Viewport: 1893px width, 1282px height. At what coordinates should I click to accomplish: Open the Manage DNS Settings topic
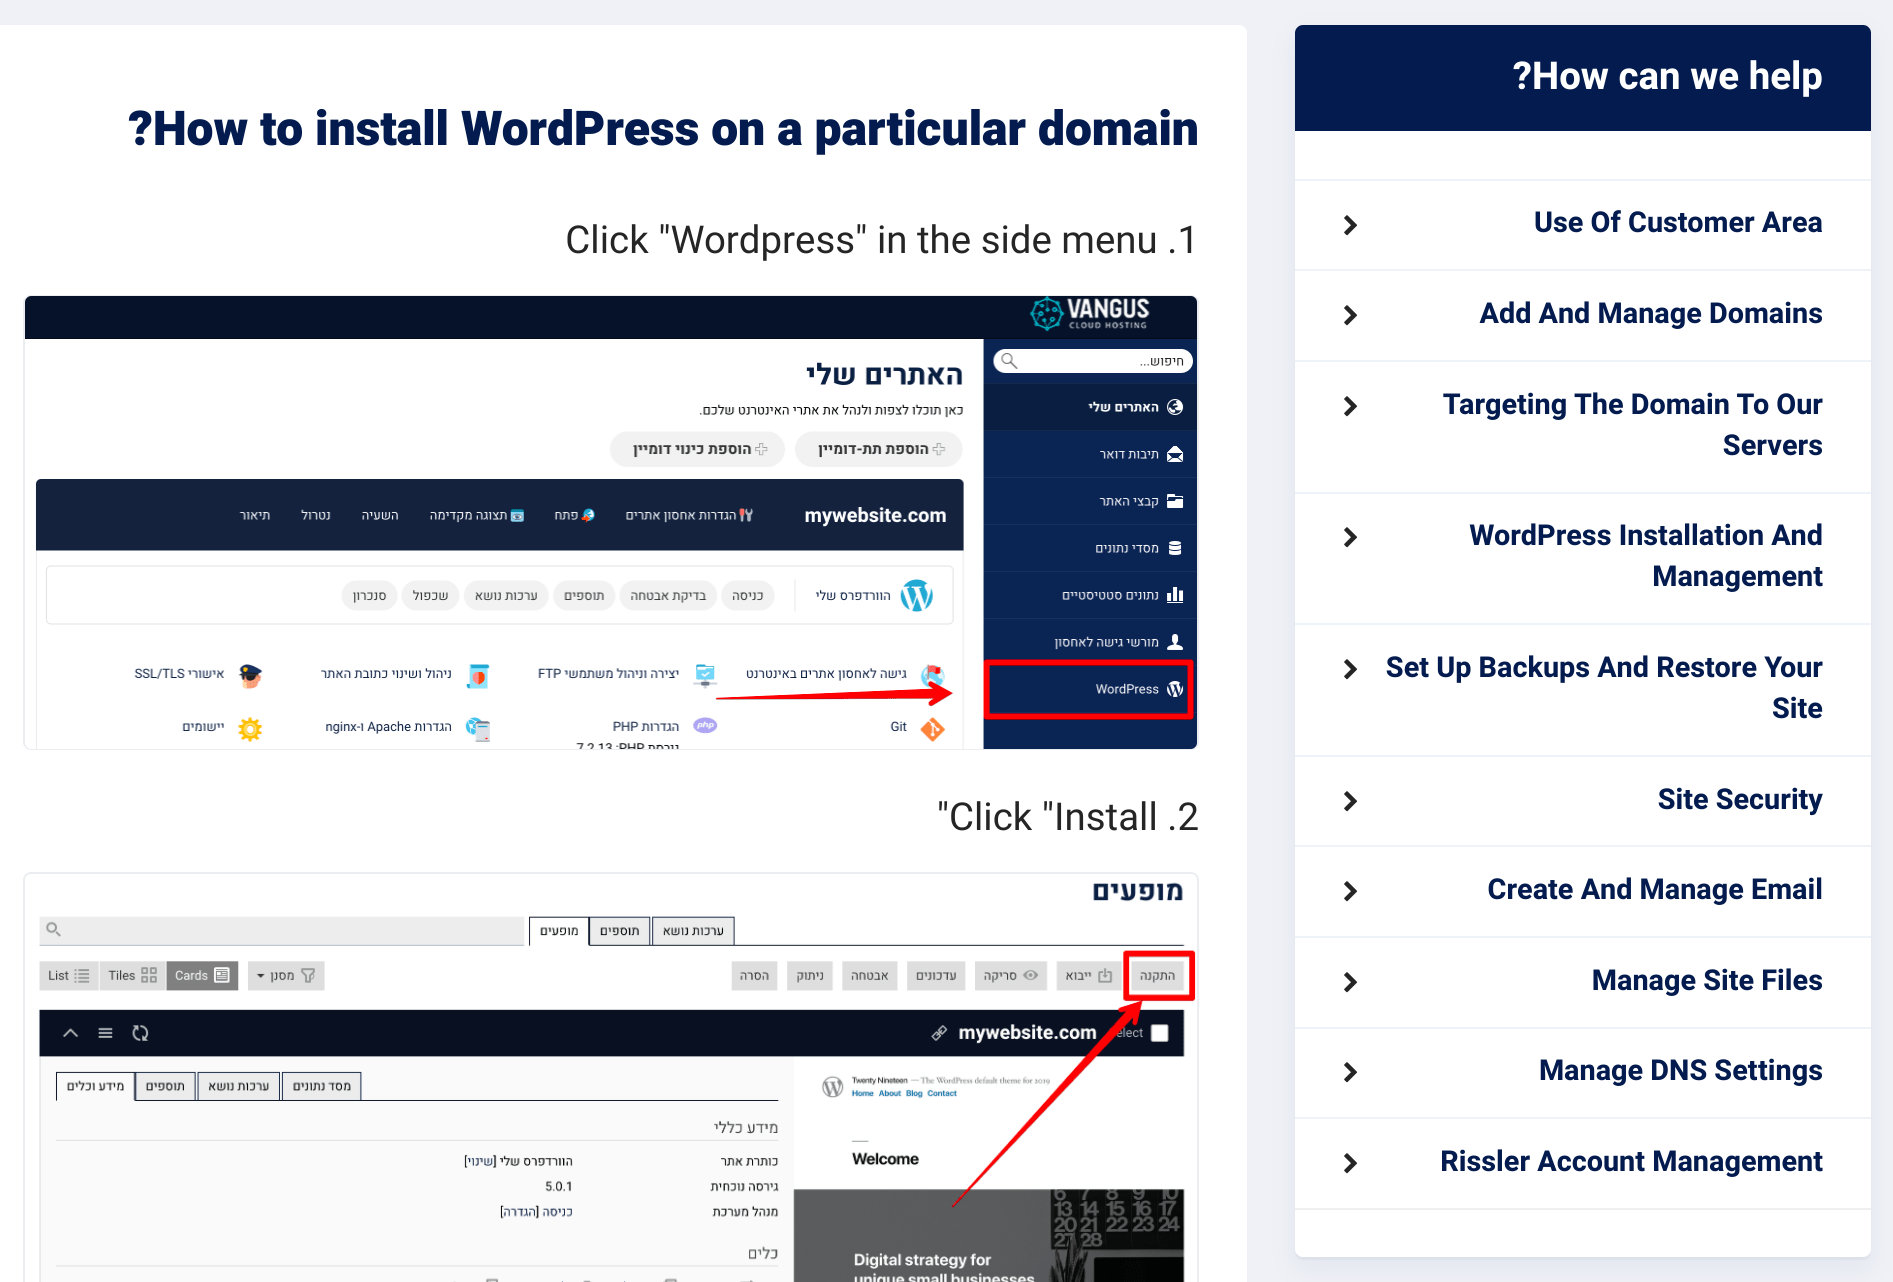click(1680, 1070)
